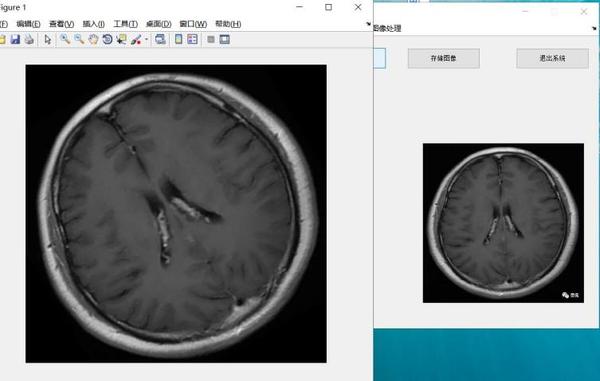Activate the Zoom Out magnifier tool
Image resolution: width=600 pixels, height=381 pixels.
(79, 39)
